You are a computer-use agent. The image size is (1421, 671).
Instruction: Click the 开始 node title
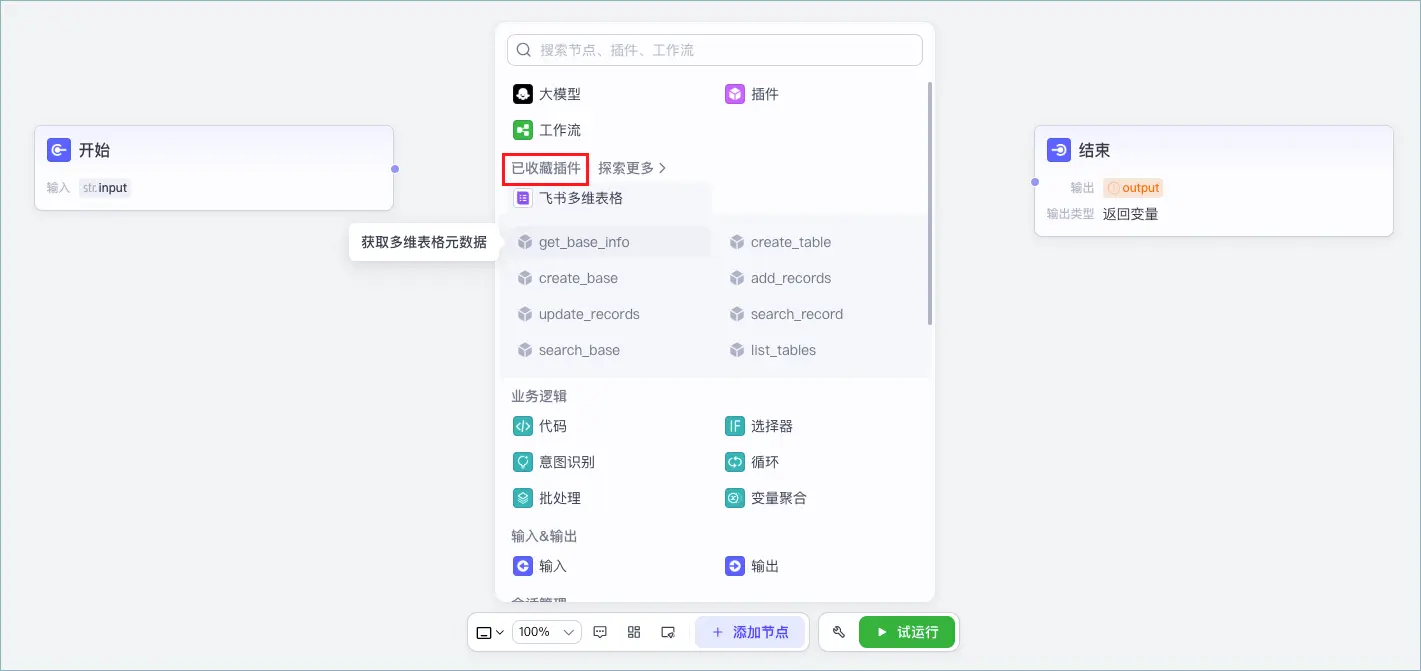pos(95,150)
